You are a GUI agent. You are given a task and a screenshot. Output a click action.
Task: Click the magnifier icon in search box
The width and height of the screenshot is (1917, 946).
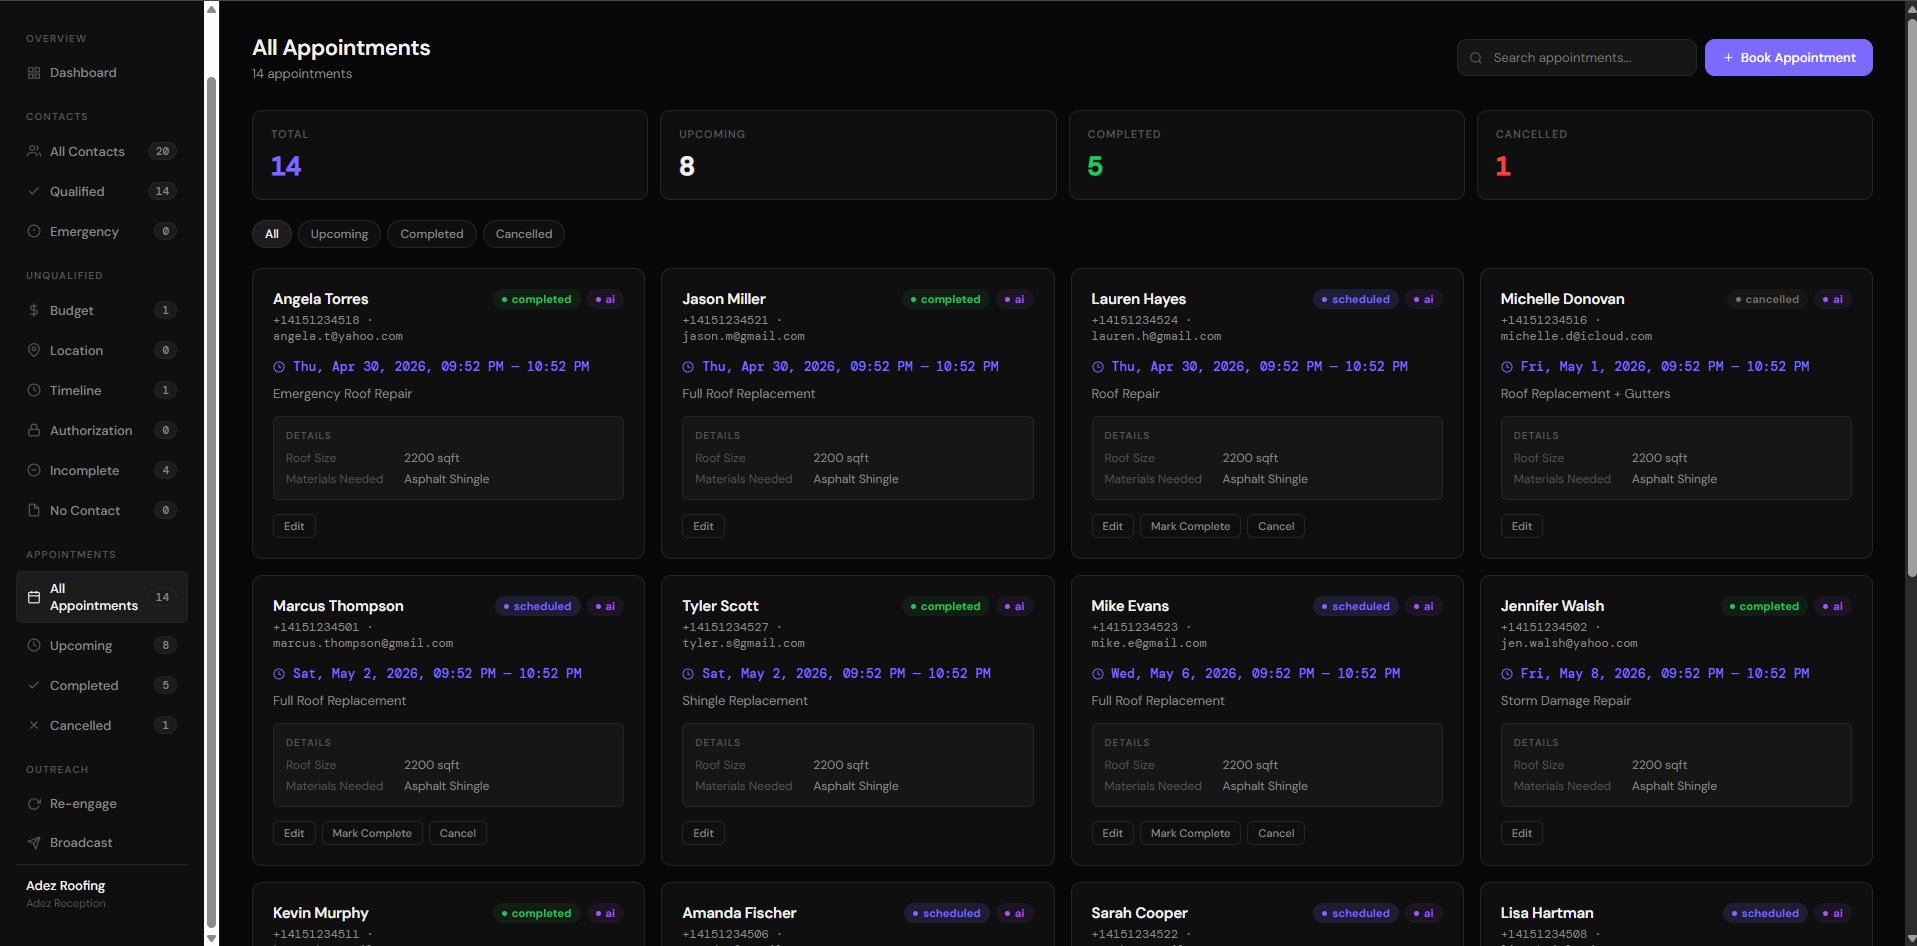point(1476,58)
